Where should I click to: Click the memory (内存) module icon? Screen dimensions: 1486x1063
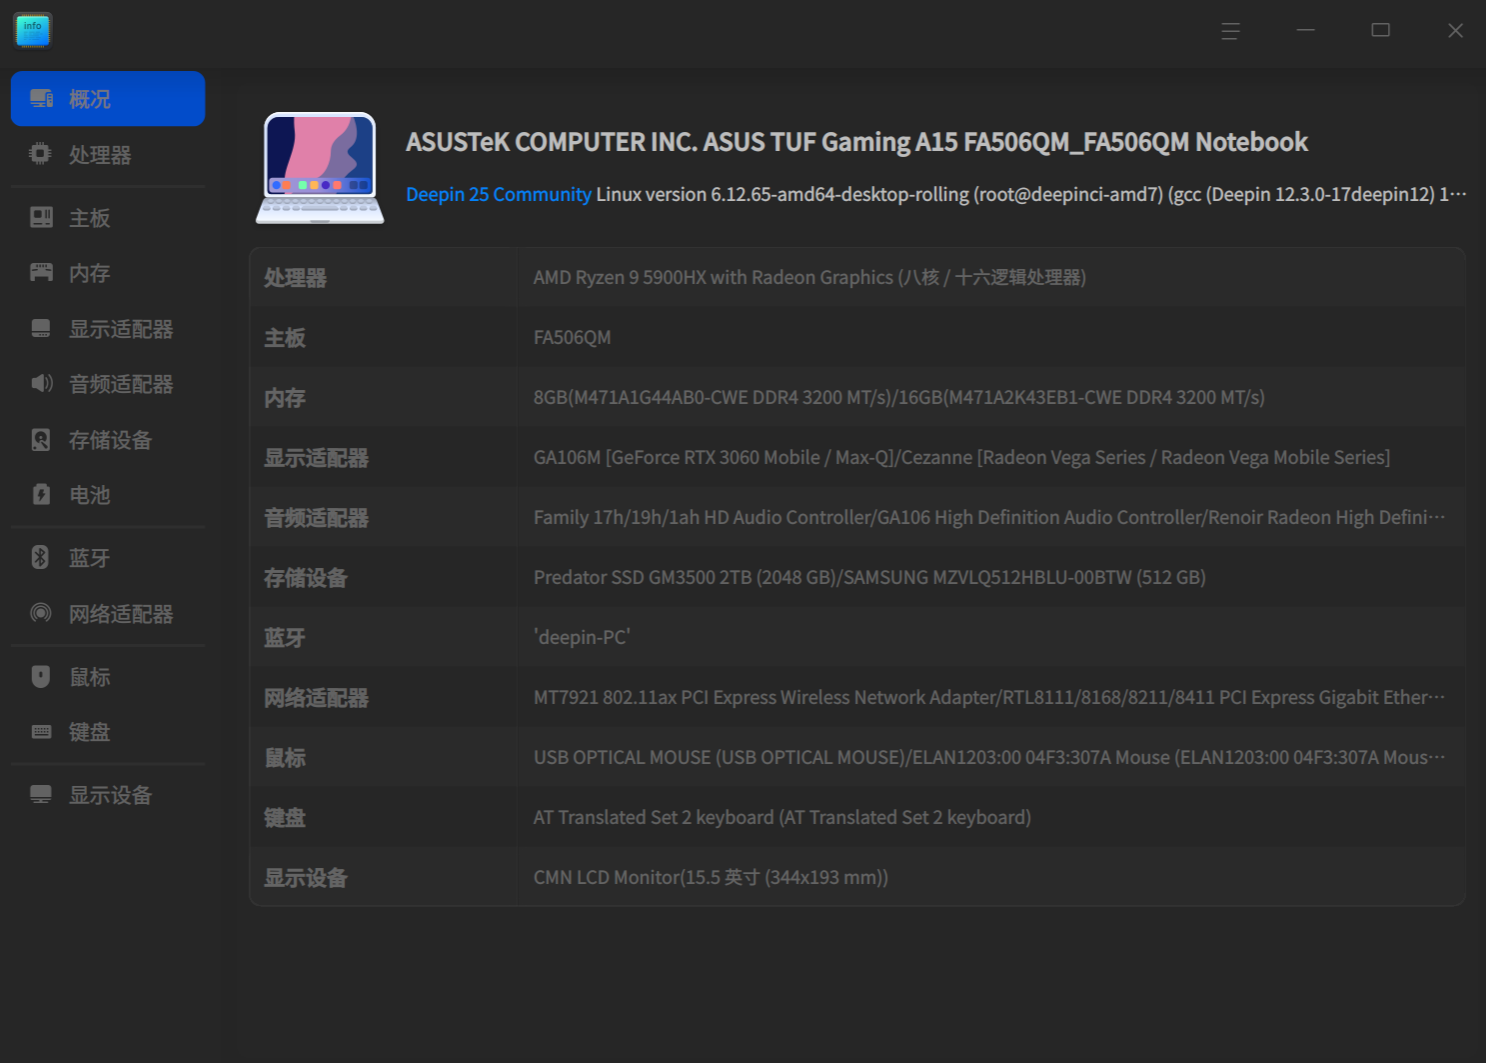coord(41,272)
